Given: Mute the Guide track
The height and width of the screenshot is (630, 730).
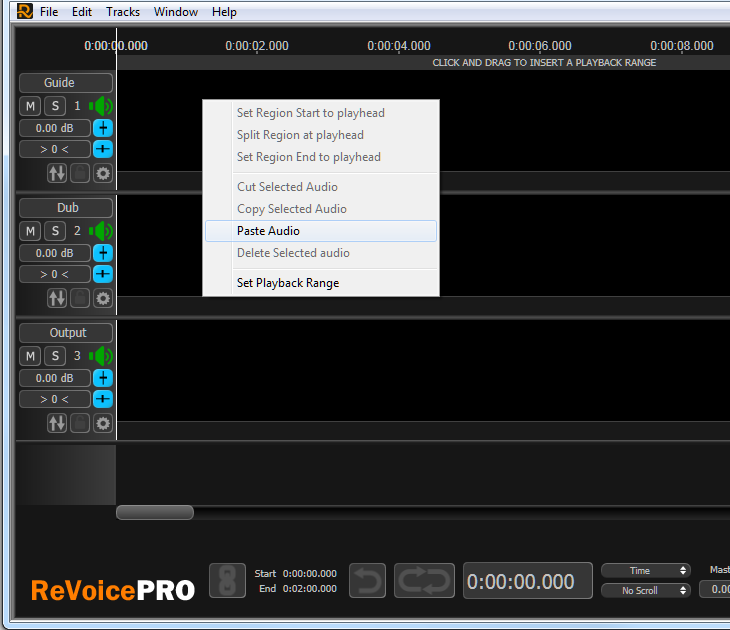Looking at the screenshot, I should click(x=30, y=106).
